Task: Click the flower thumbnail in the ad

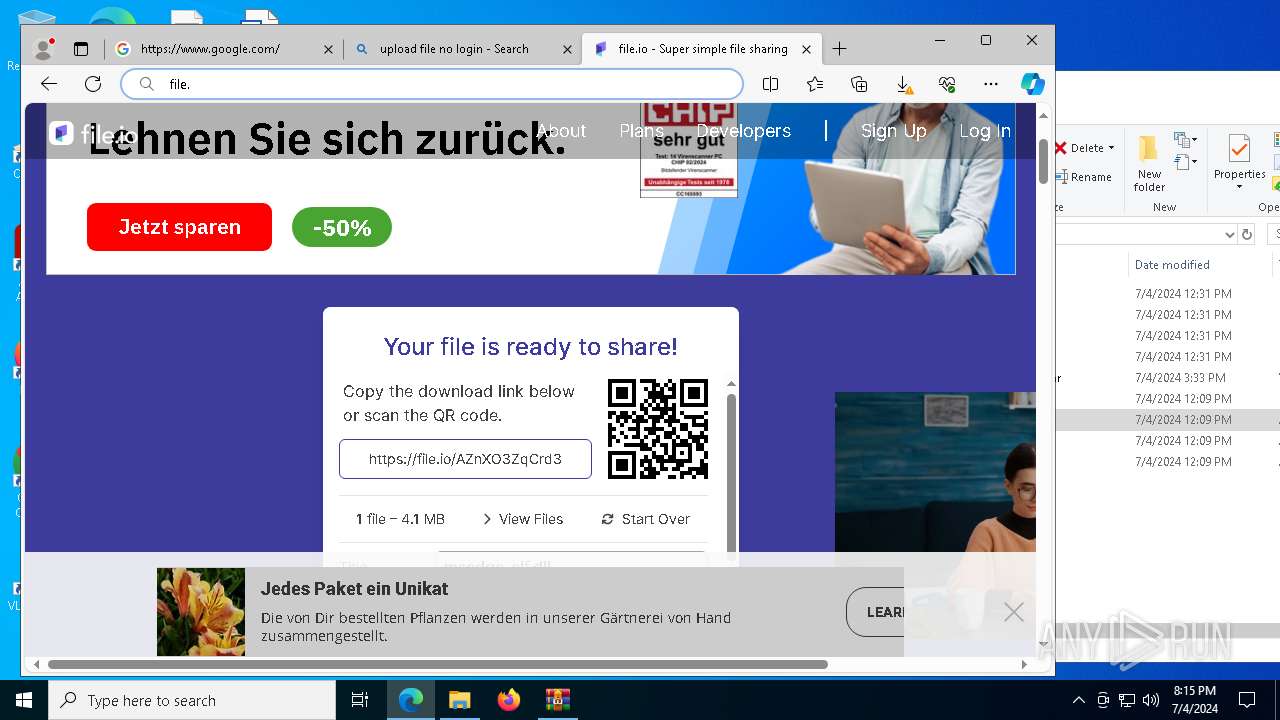Action: pos(201,612)
